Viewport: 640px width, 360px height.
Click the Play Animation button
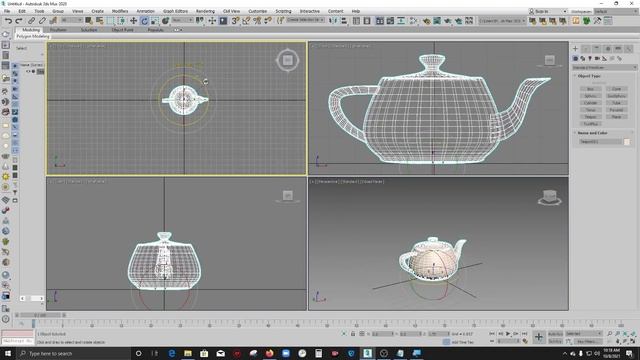pyautogui.click(x=508, y=334)
